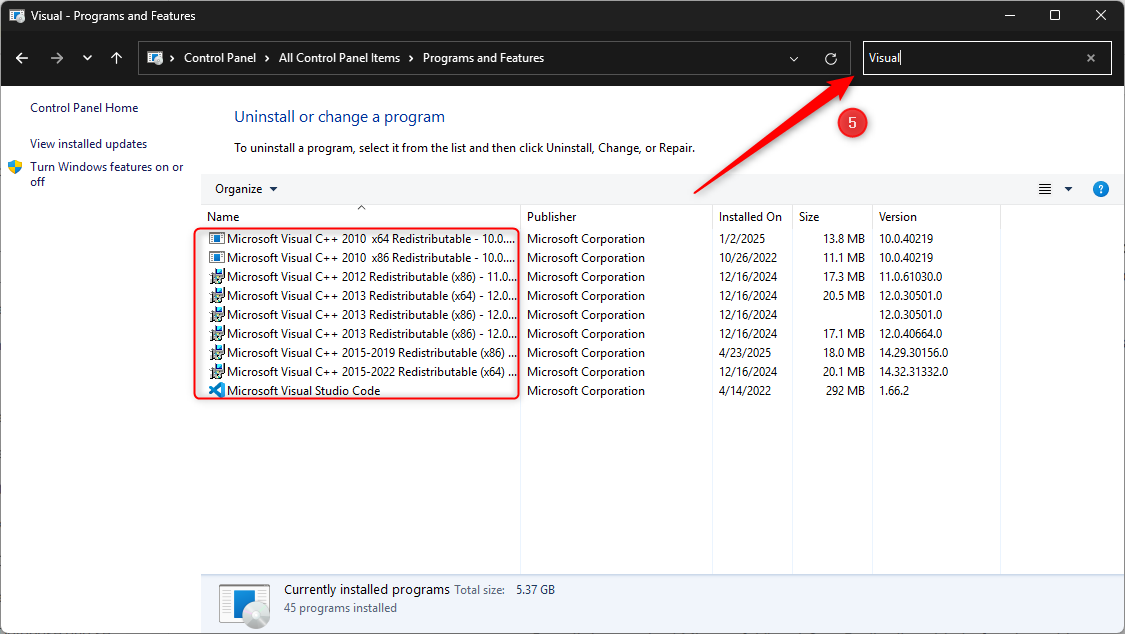1125x634 pixels.
Task: Click install date 4/23/2025
Action: tap(745, 353)
